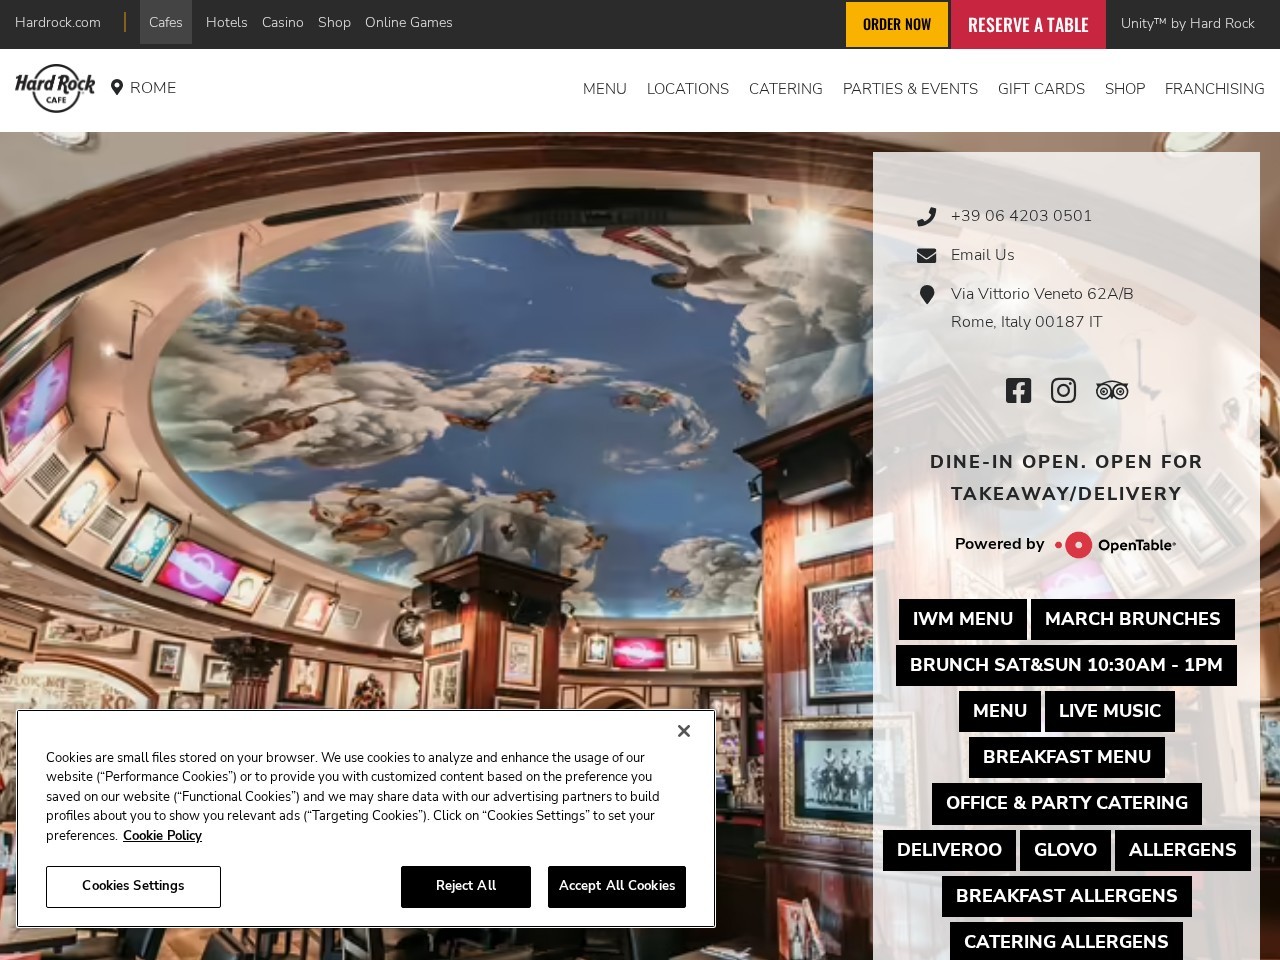Visit the TripAdvisor reviews icon
This screenshot has height=960, width=1280.
[1111, 390]
